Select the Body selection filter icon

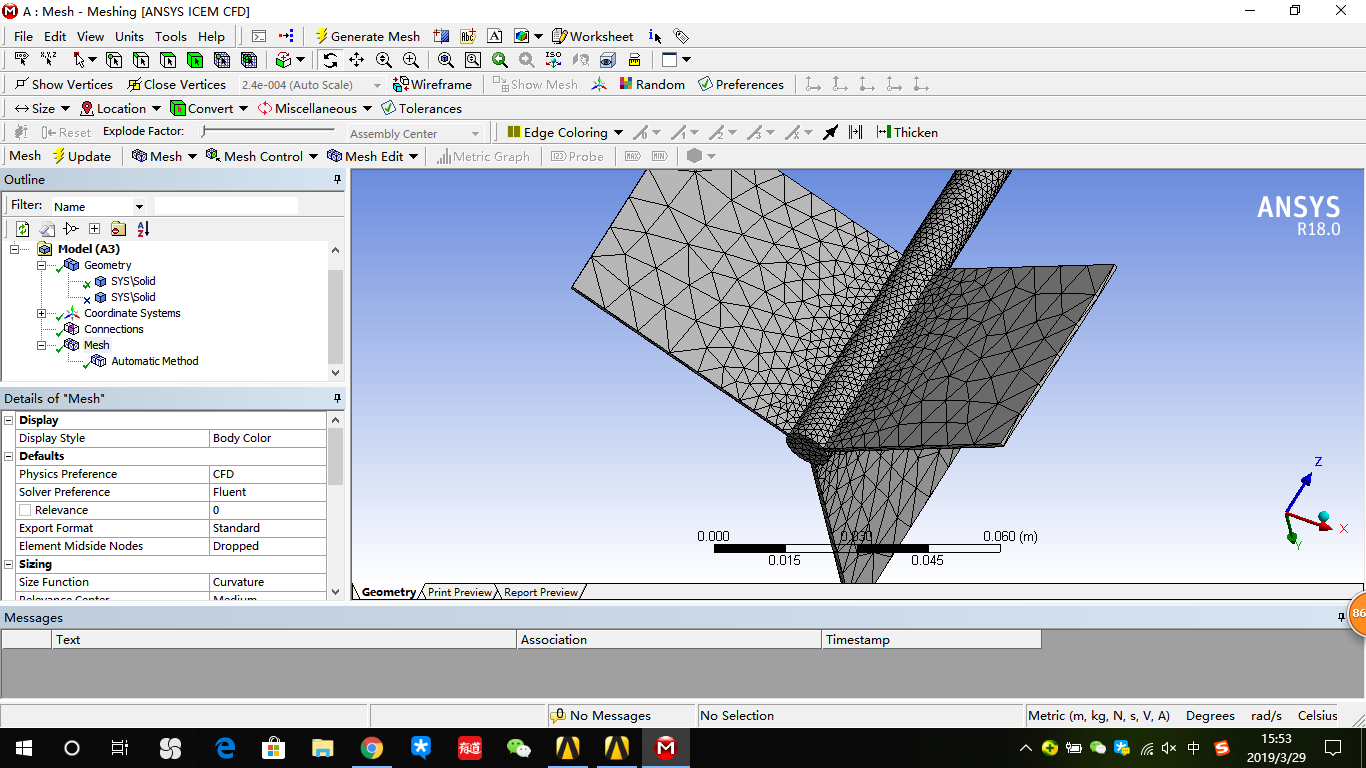click(x=194, y=60)
